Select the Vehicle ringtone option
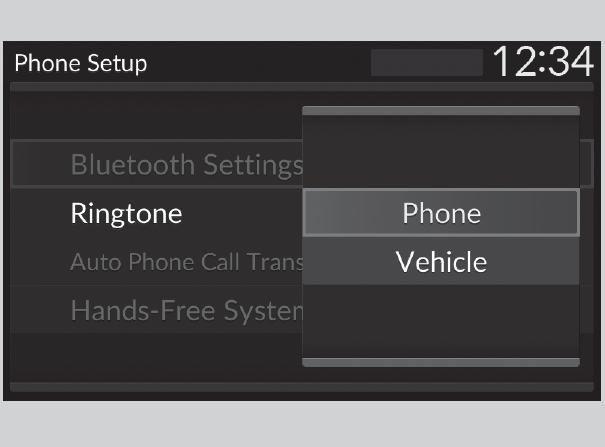Screen dimensions: 605x447 pyautogui.click(x=441, y=262)
